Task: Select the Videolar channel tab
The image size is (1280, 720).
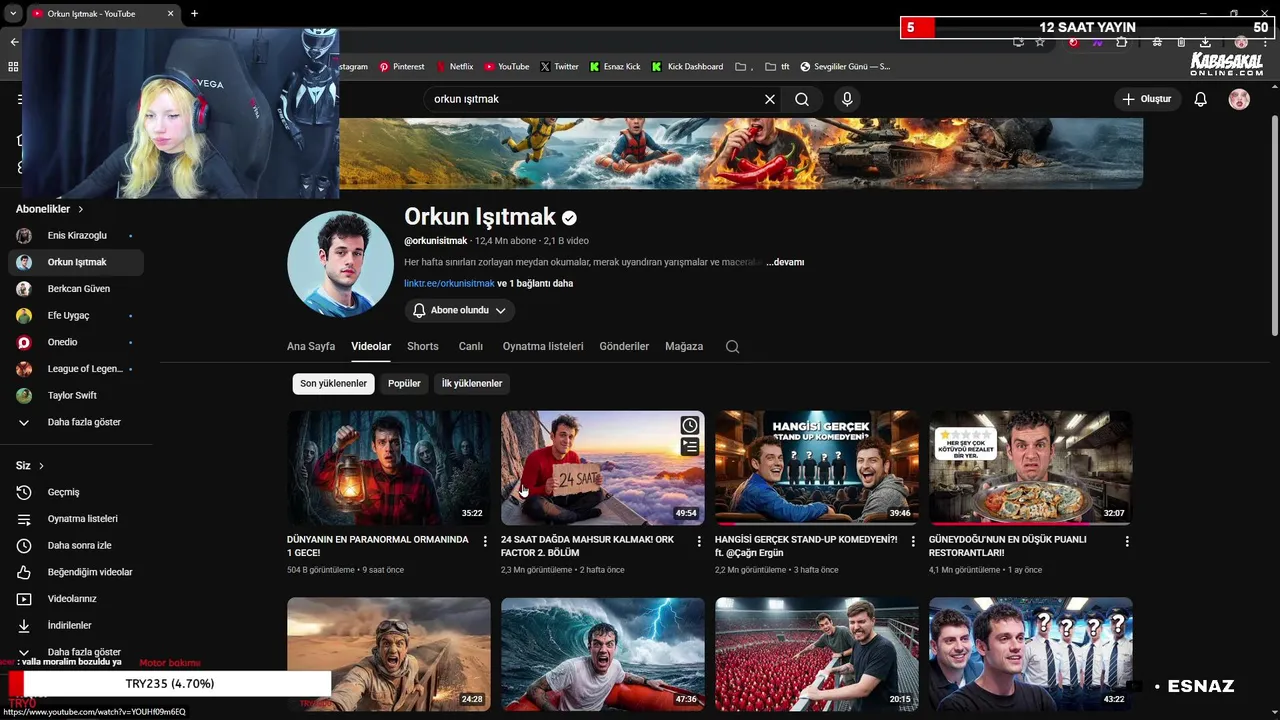Action: point(371,346)
